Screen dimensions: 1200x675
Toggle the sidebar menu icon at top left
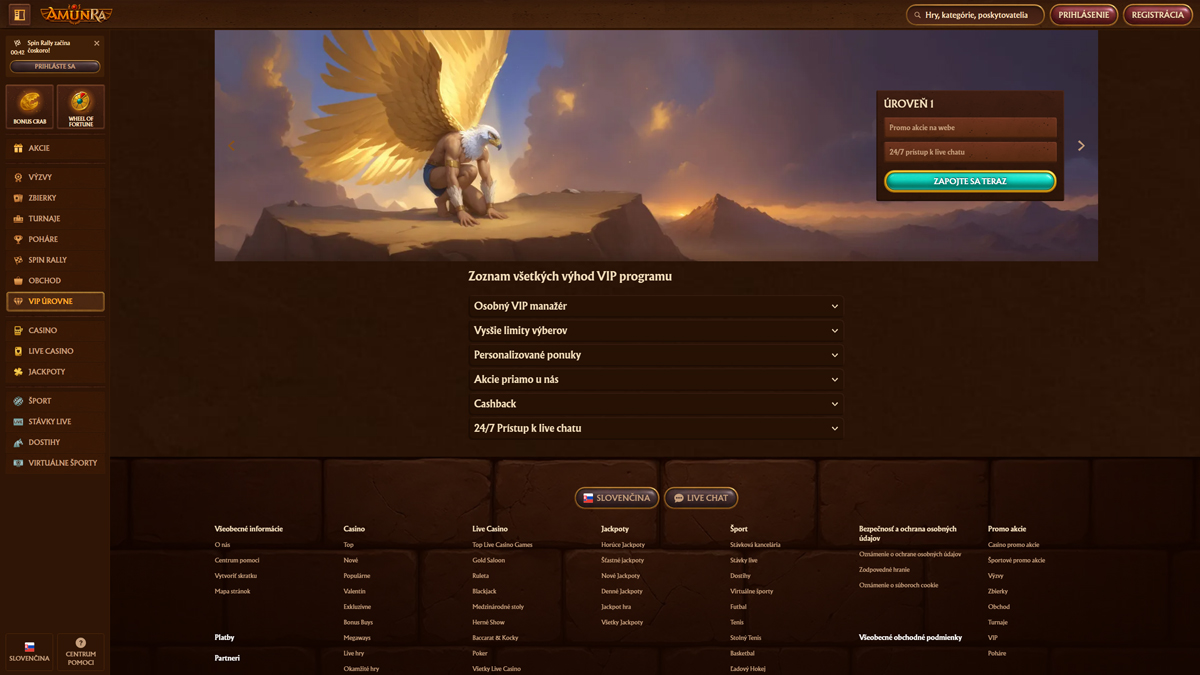click(x=19, y=15)
